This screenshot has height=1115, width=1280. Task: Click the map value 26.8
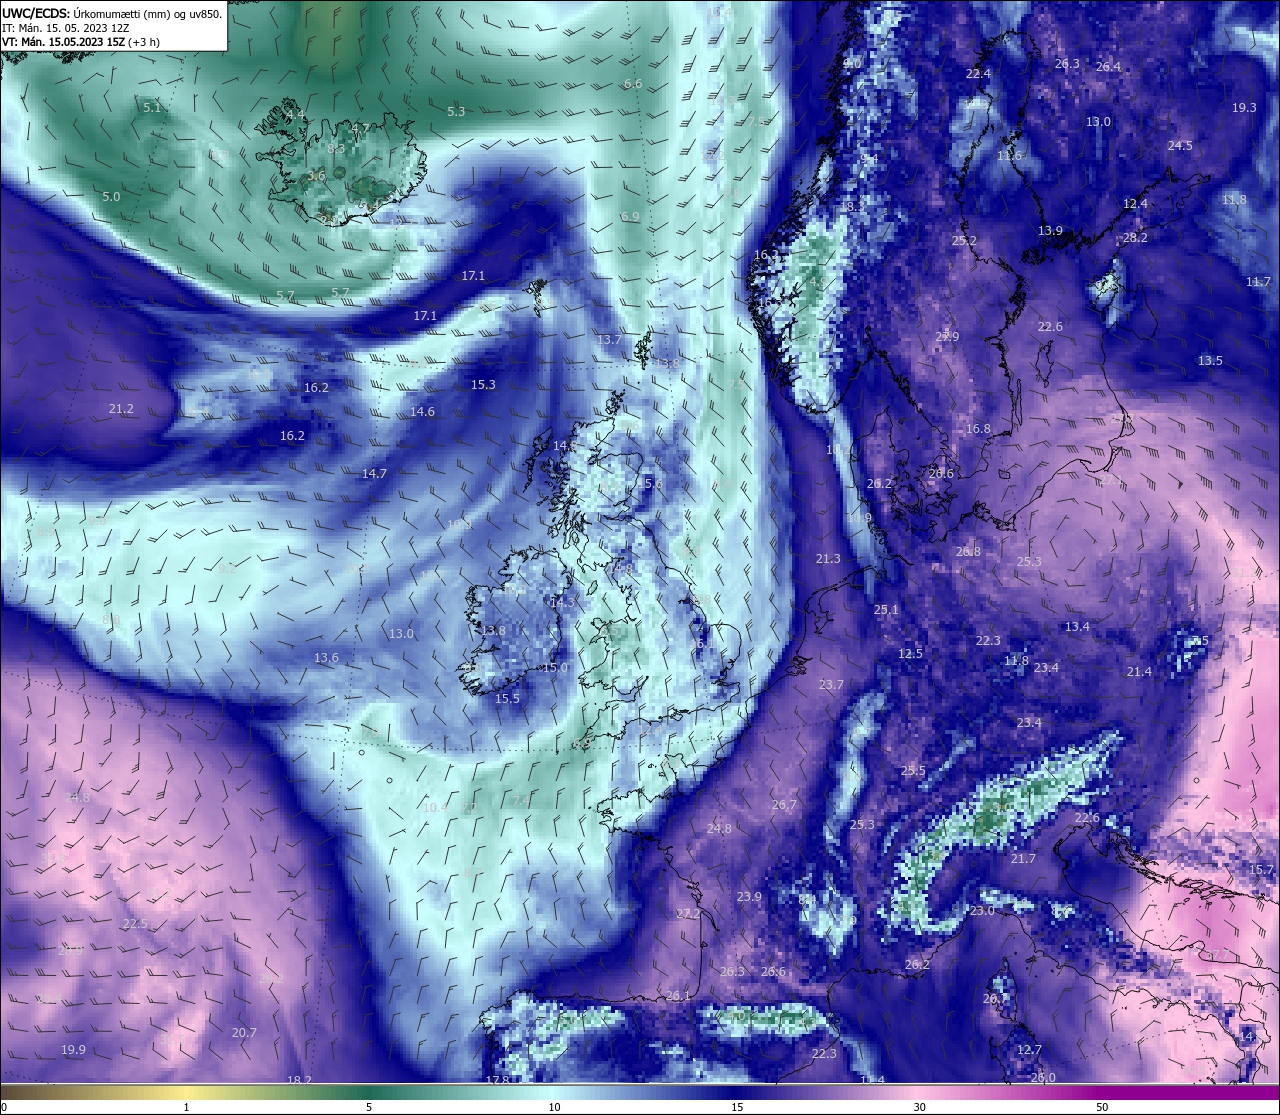(x=968, y=552)
